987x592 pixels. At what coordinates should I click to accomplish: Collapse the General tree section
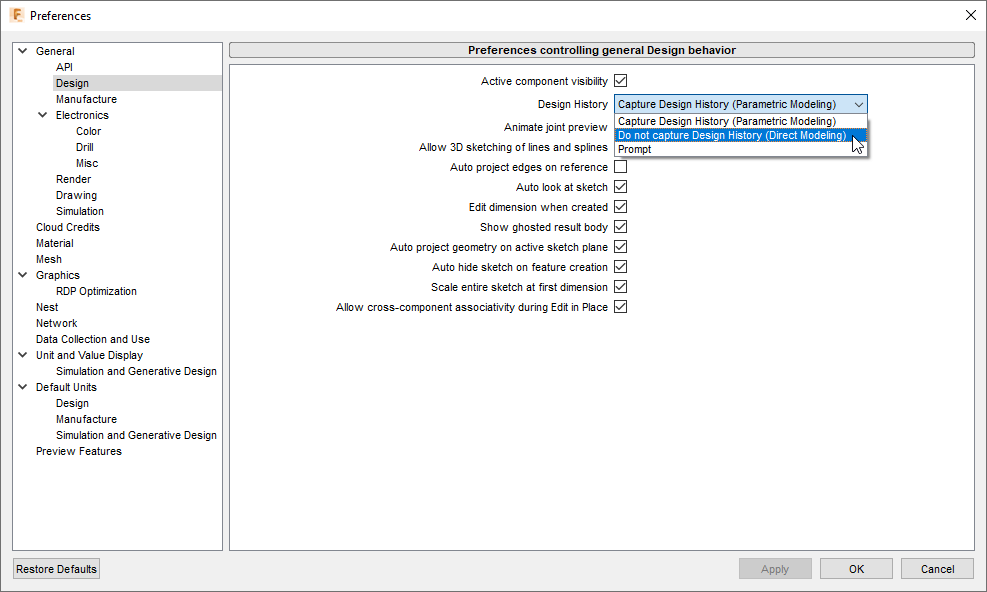pos(22,50)
